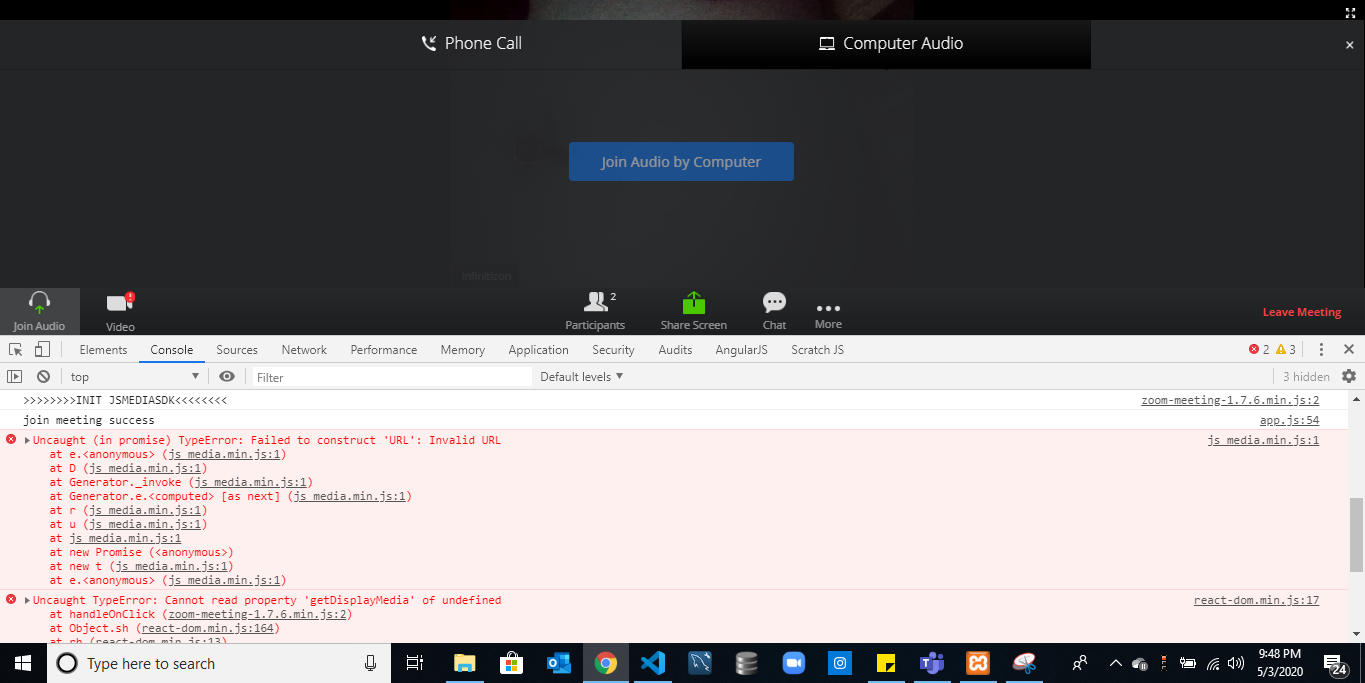The image size is (1365, 683).
Task: Show hidden system tray icons
Action: coord(1115,663)
